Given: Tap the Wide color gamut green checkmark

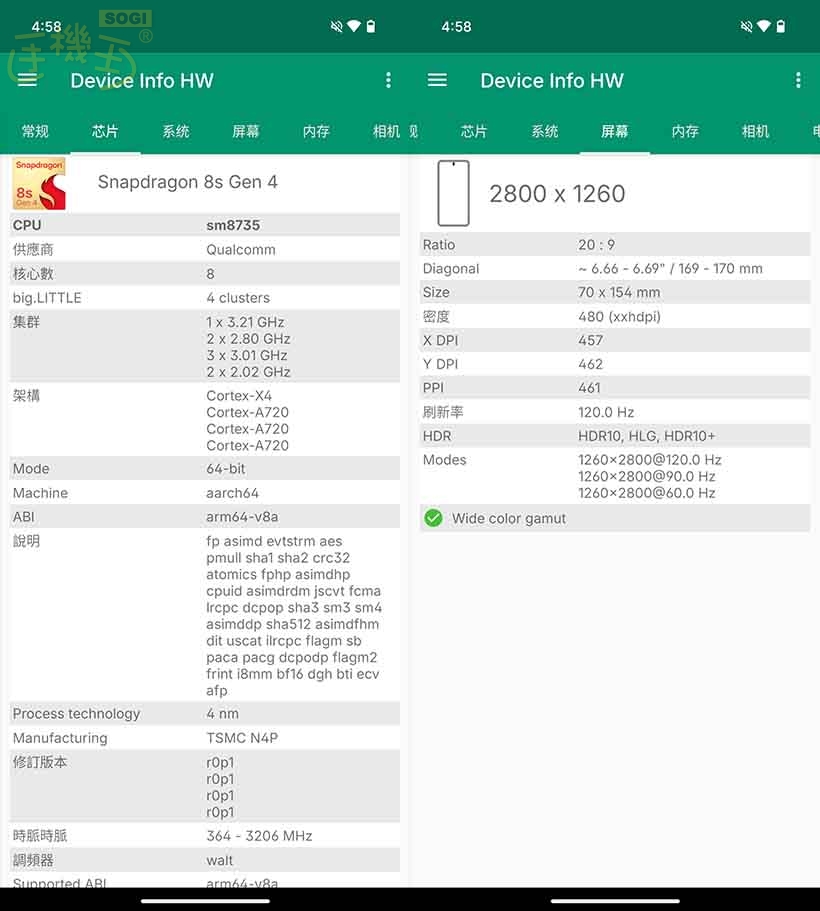Looking at the screenshot, I should 433,518.
